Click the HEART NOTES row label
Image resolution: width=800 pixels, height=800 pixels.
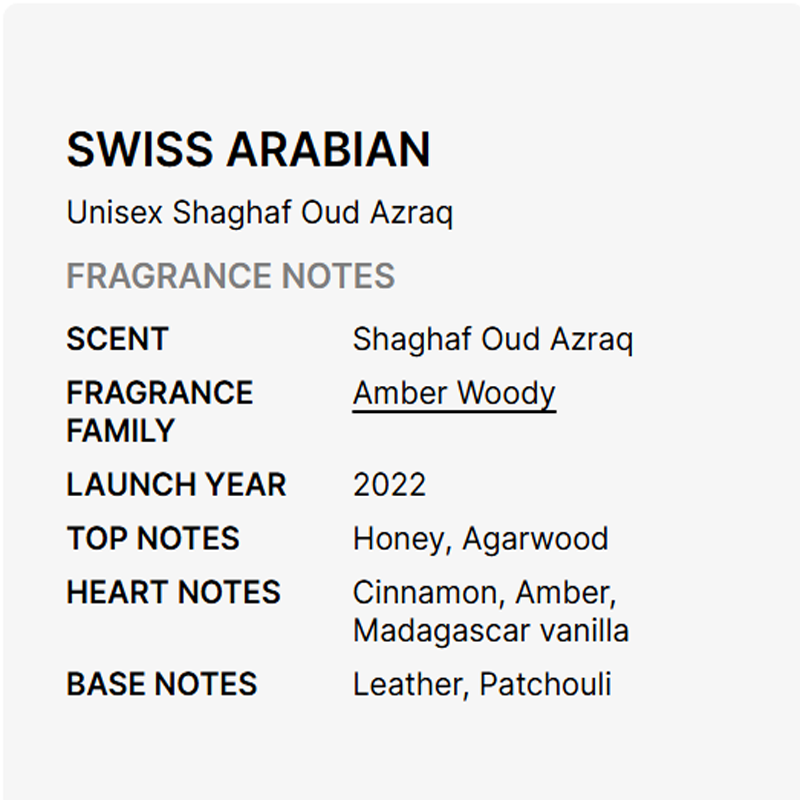coord(173,593)
